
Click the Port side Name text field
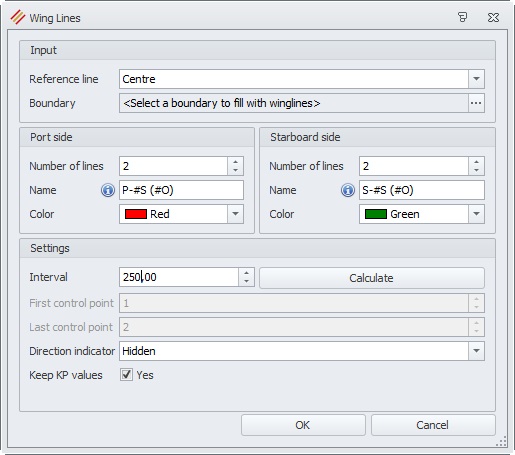tap(181, 190)
